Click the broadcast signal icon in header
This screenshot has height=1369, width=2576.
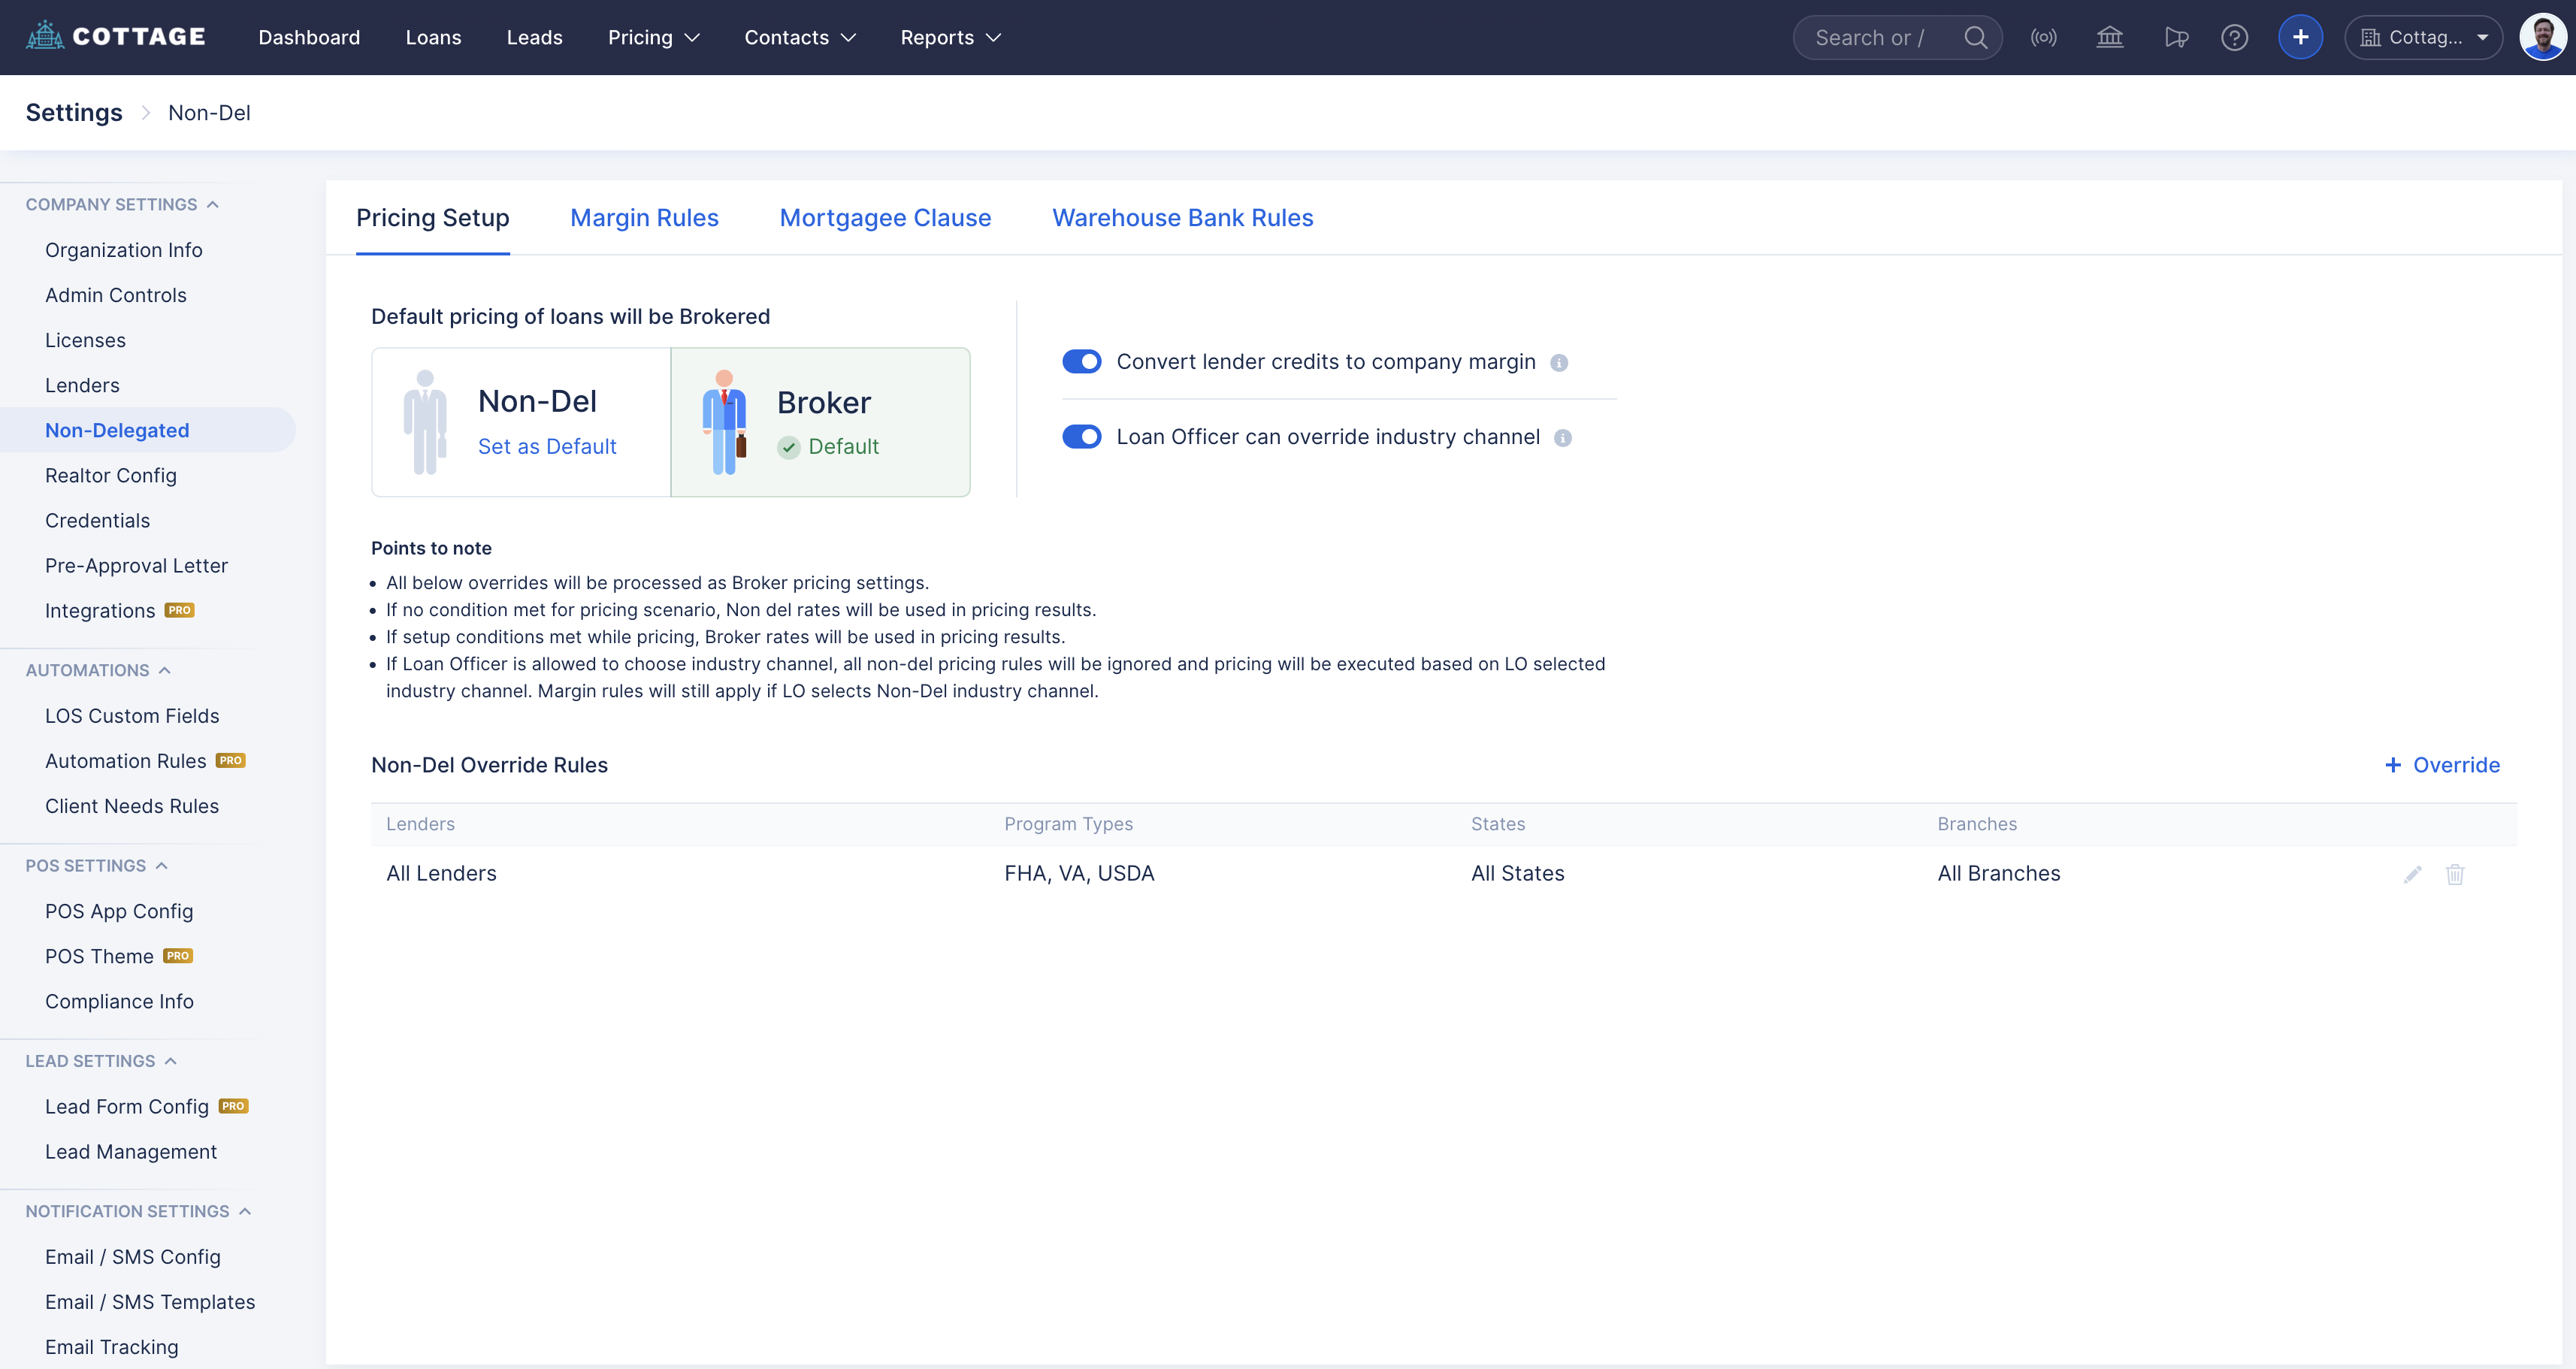pyautogui.click(x=2043, y=37)
